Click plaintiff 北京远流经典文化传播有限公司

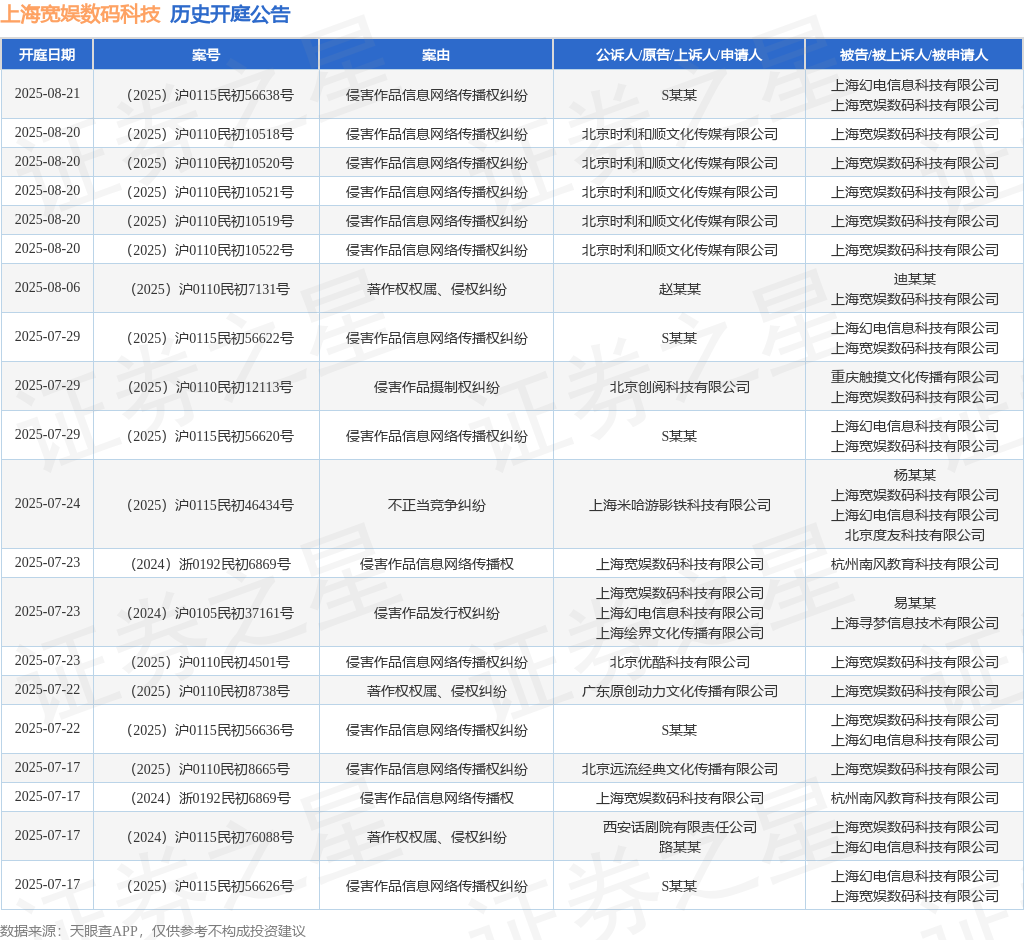[679, 770]
